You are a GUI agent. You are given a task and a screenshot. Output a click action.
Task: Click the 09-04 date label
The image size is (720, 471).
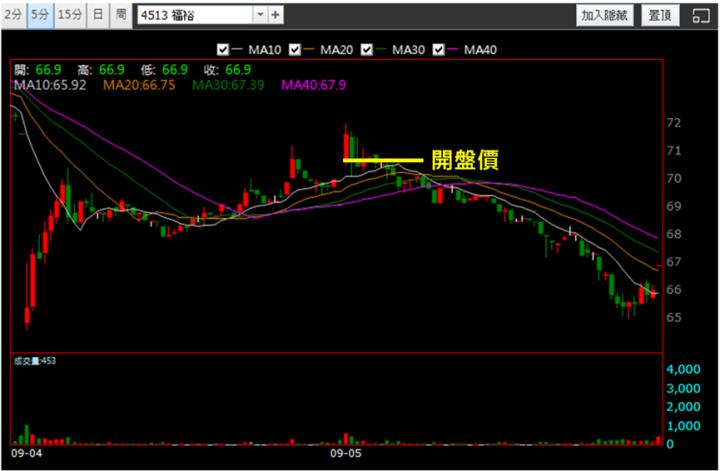pyautogui.click(x=26, y=453)
